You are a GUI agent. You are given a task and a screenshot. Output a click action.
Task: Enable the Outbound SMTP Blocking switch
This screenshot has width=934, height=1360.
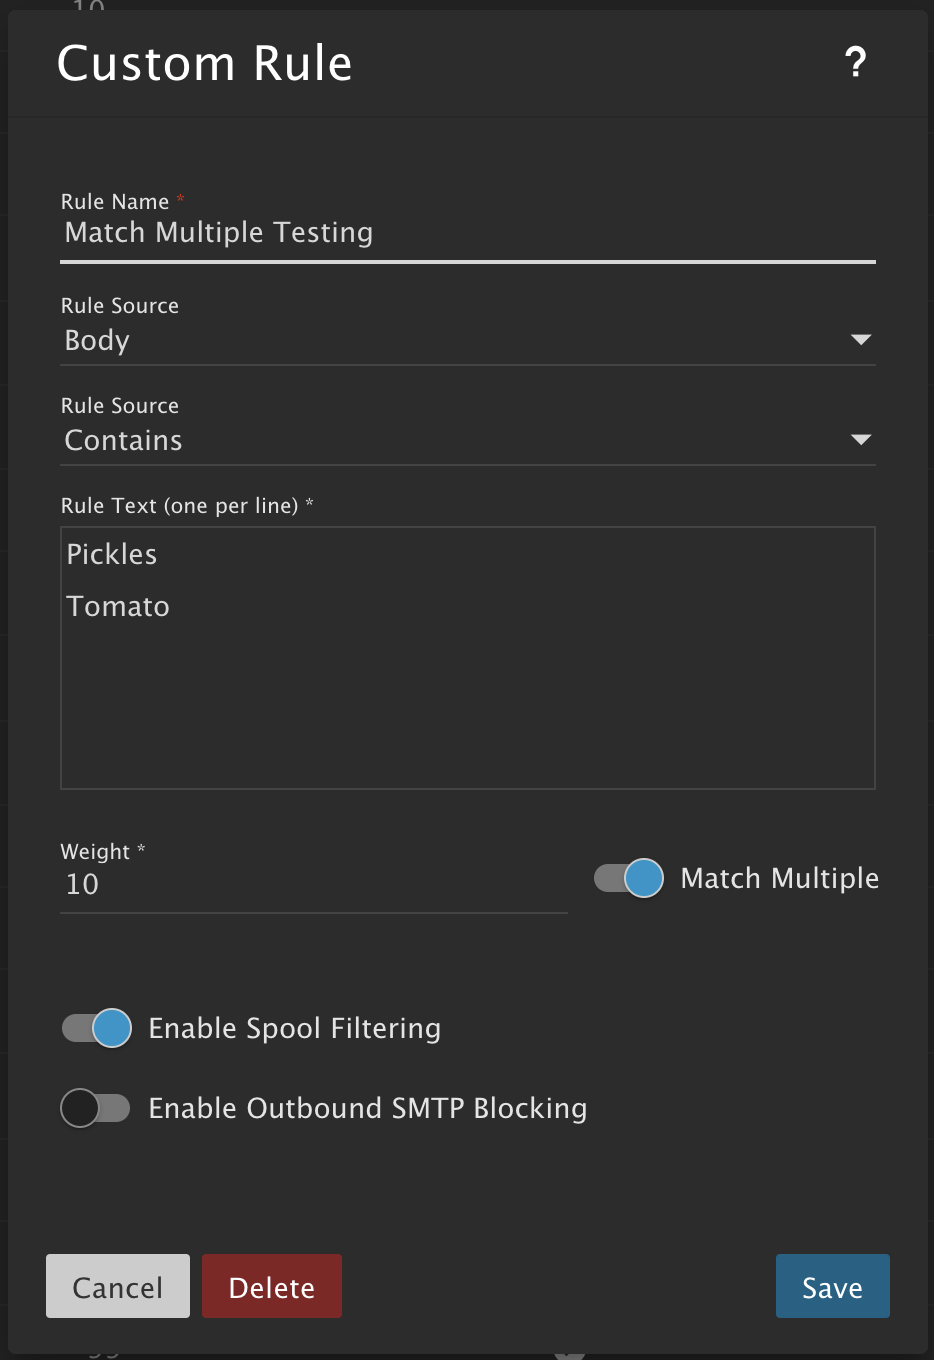(96, 1108)
